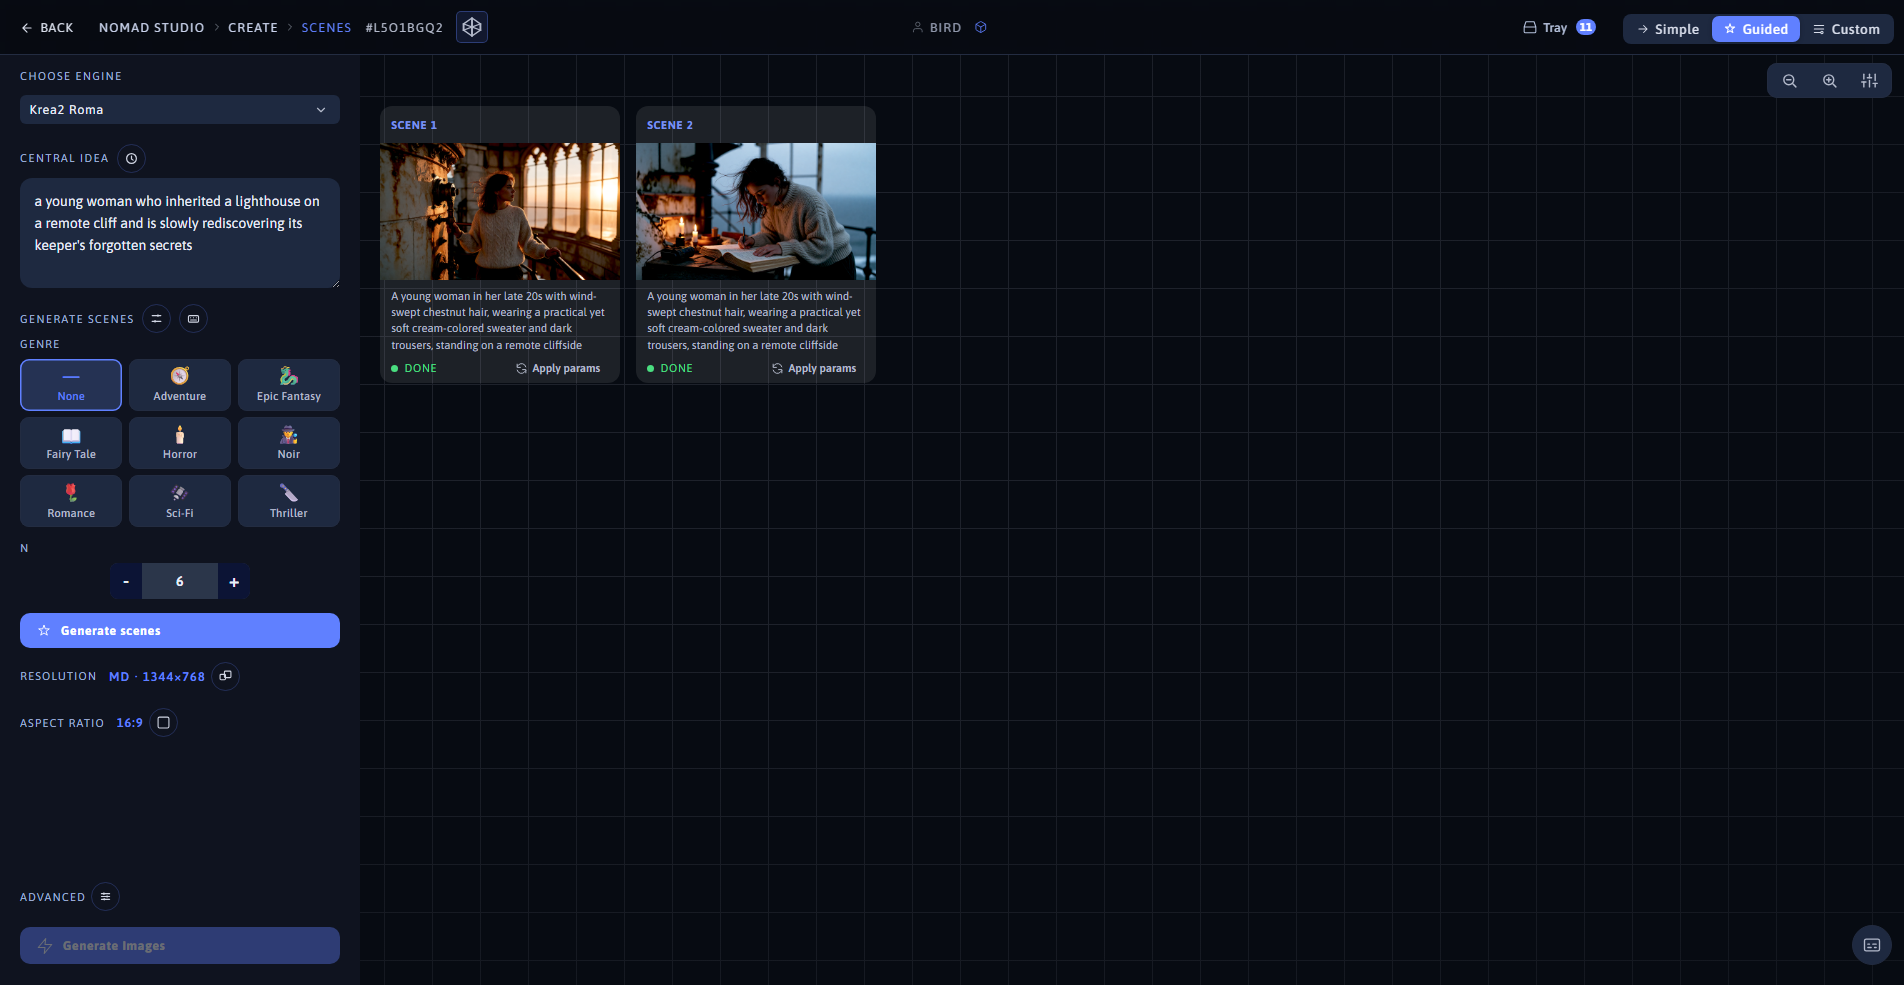Go to the NOMAD STUDIO breadcrumb
Image resolution: width=1904 pixels, height=985 pixels.
[151, 28]
